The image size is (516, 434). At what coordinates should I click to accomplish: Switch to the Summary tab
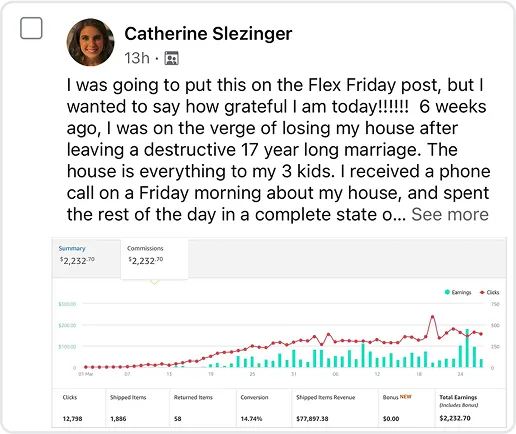pyautogui.click(x=86, y=257)
